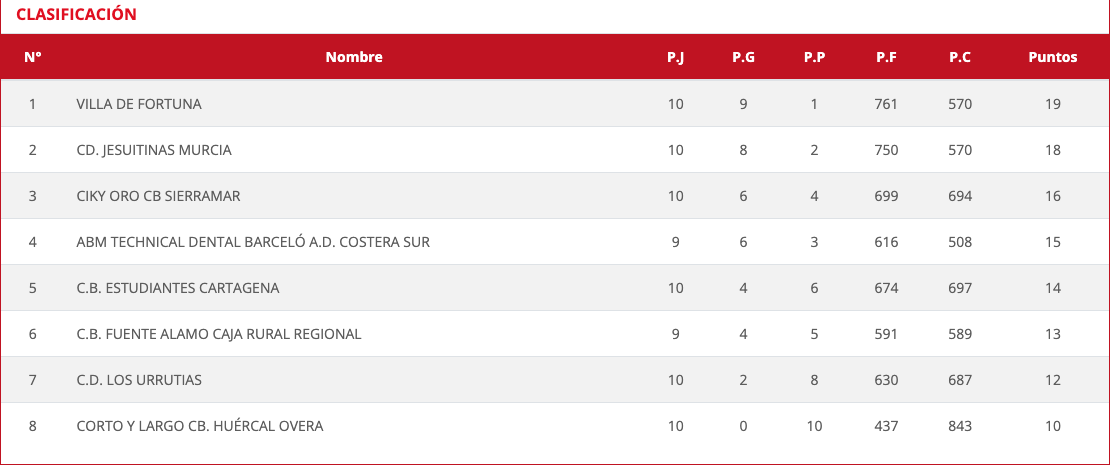Viewport: 1111px width, 465px height.
Task: Click C.B. FUENTE ALAMO CAJA RURAL REGIONAL
Action: (219, 334)
